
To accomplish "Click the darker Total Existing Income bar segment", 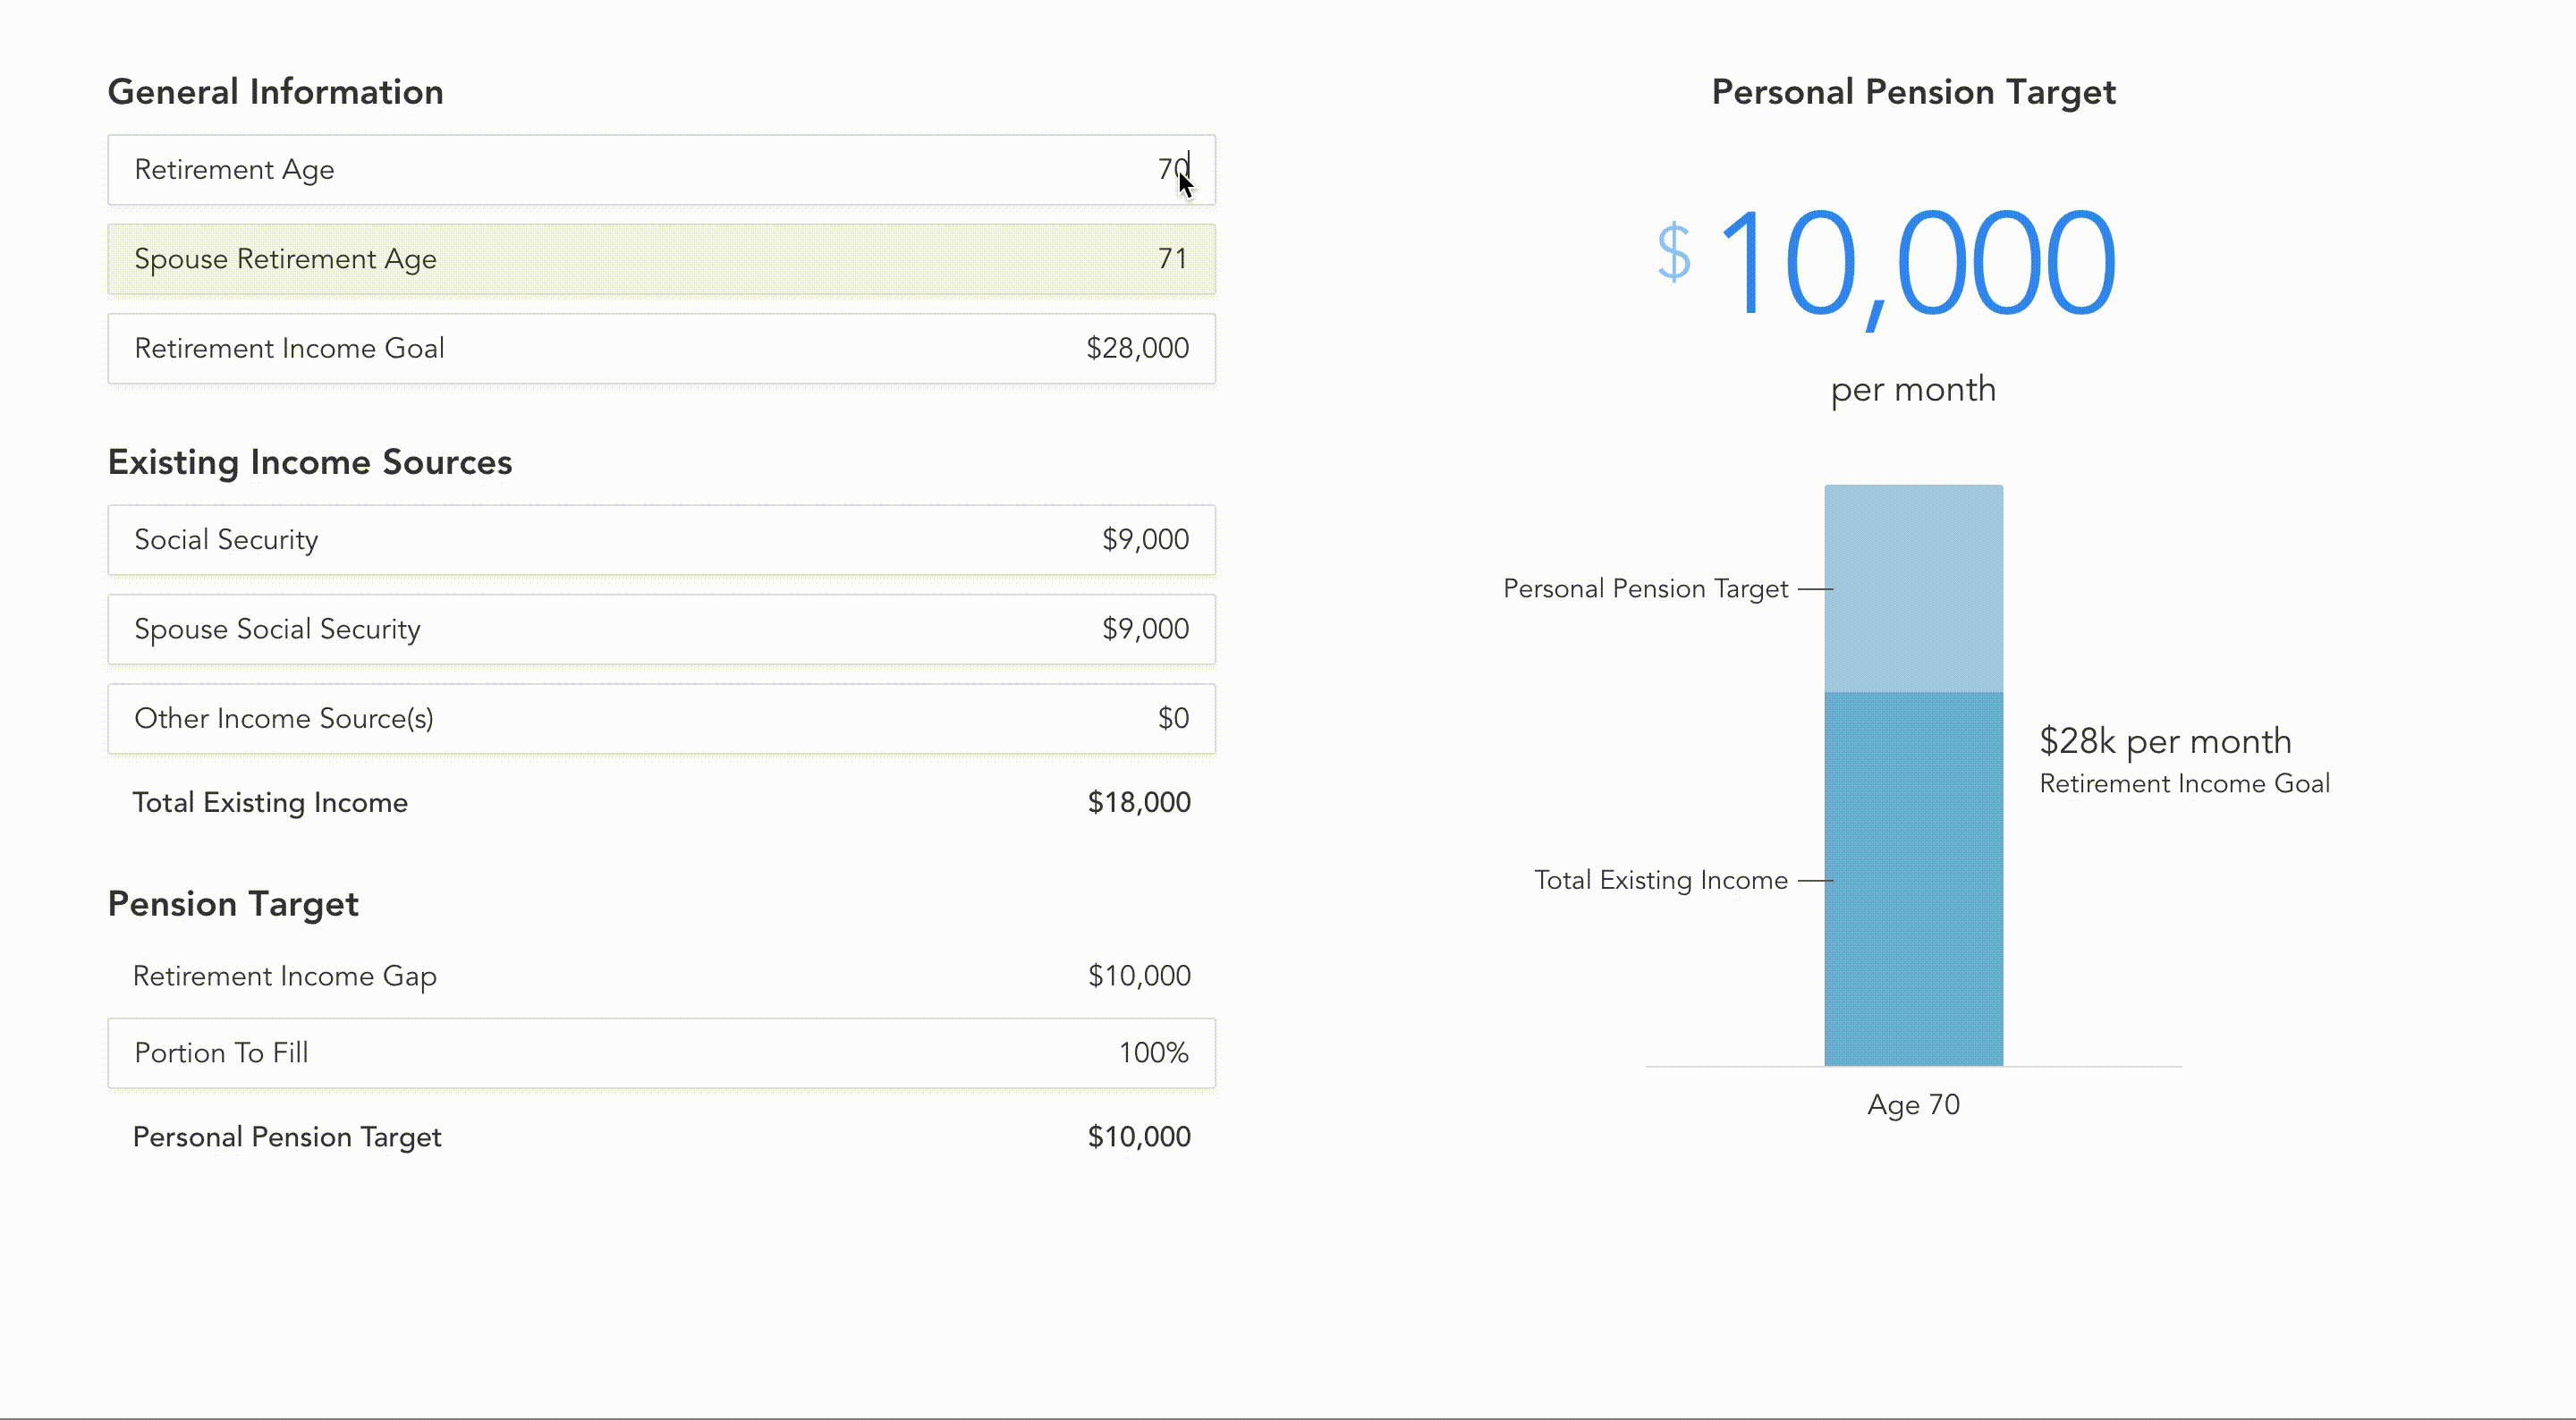I will (x=1913, y=878).
